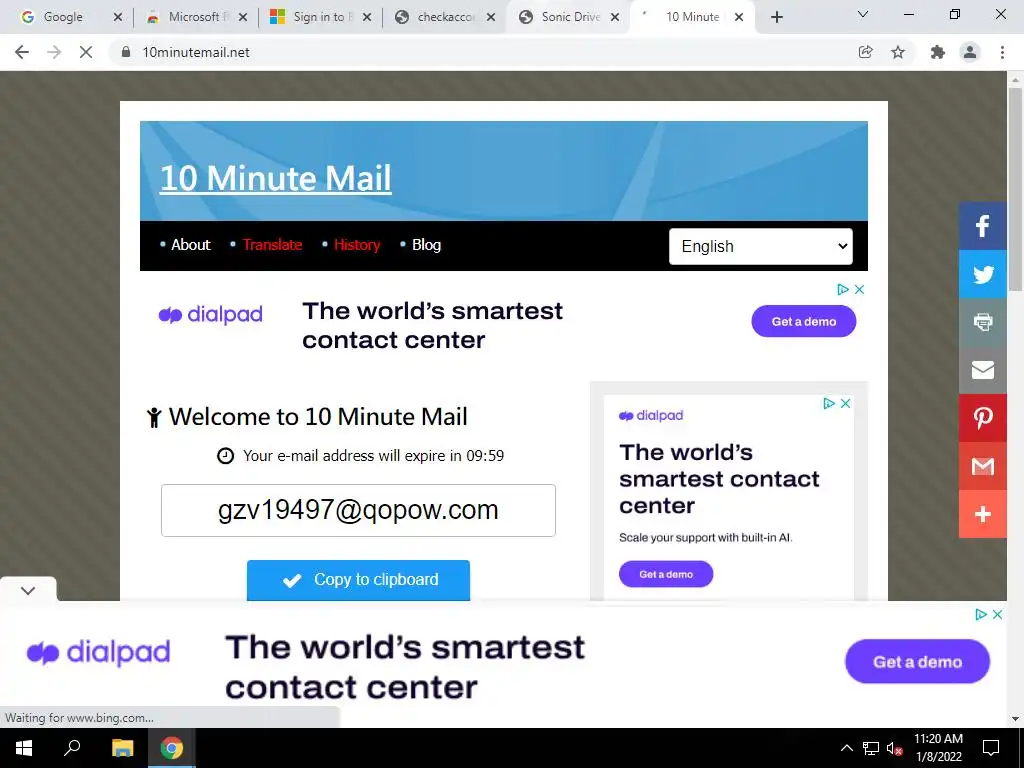Click the browser back arrow
Viewport: 1024px width, 768px height.
tap(22, 52)
